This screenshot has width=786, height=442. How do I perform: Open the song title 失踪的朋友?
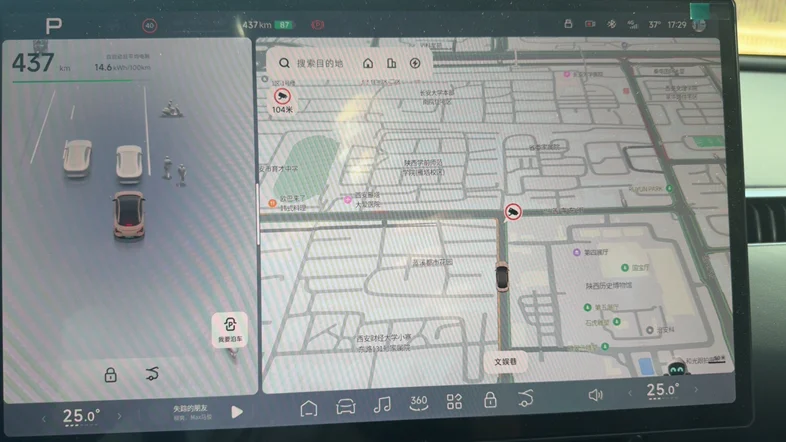pos(190,408)
